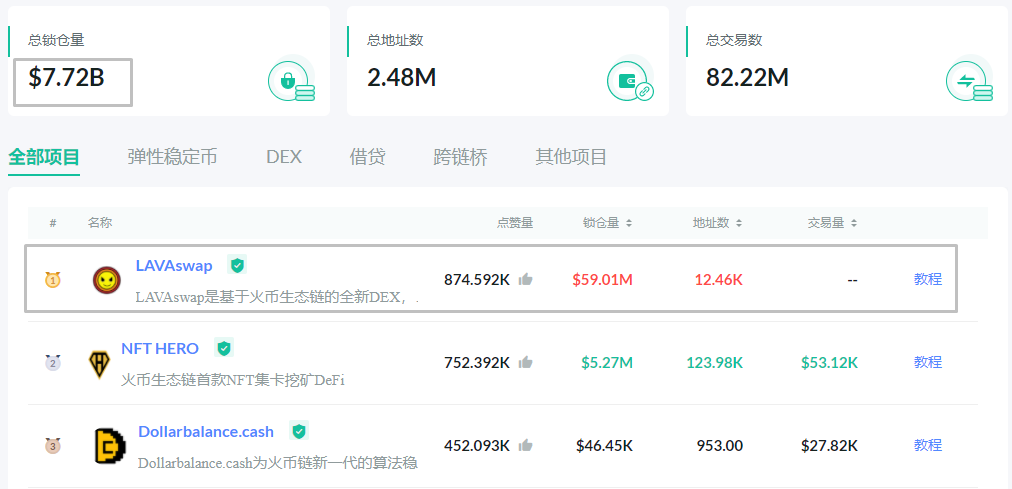Image resolution: width=1012 pixels, height=489 pixels.
Task: Open the 跨链桥 tab
Action: tap(460, 157)
